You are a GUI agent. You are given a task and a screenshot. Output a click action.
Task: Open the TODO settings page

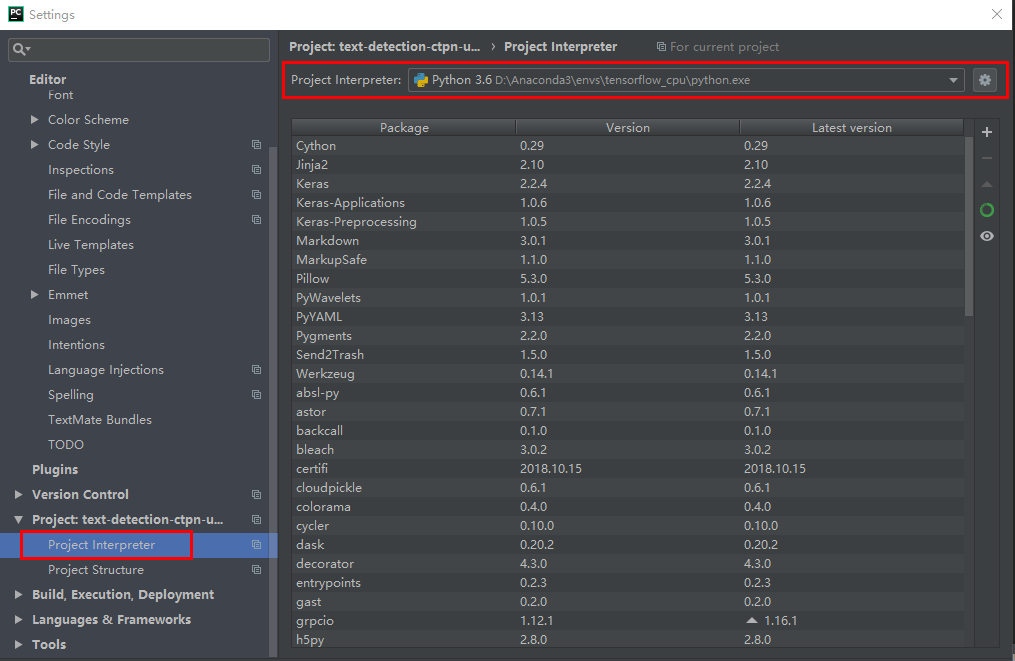(66, 445)
